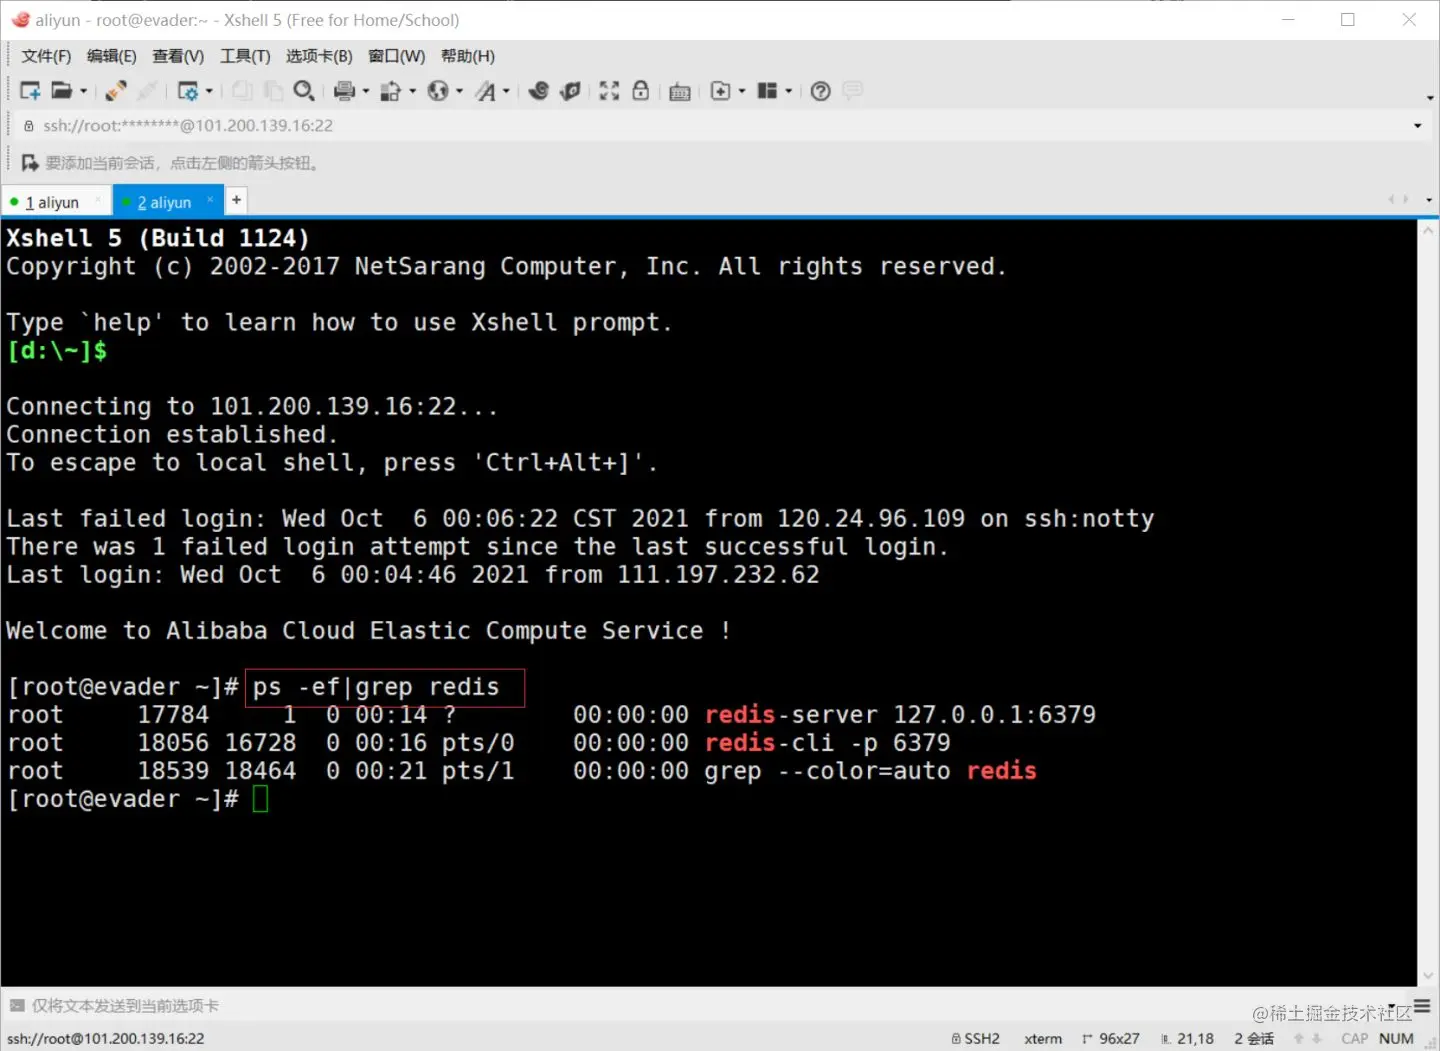Open the 文件(F) menu
This screenshot has width=1440, height=1051.
46,56
